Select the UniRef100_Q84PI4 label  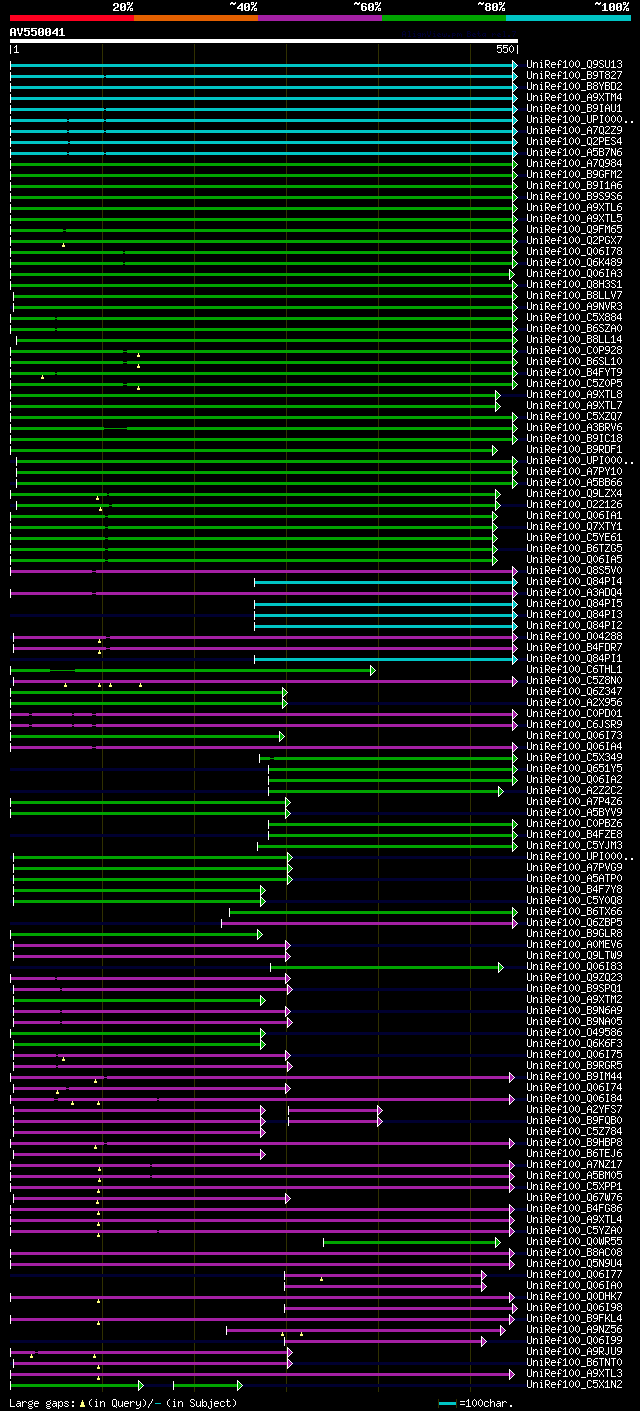(574, 581)
